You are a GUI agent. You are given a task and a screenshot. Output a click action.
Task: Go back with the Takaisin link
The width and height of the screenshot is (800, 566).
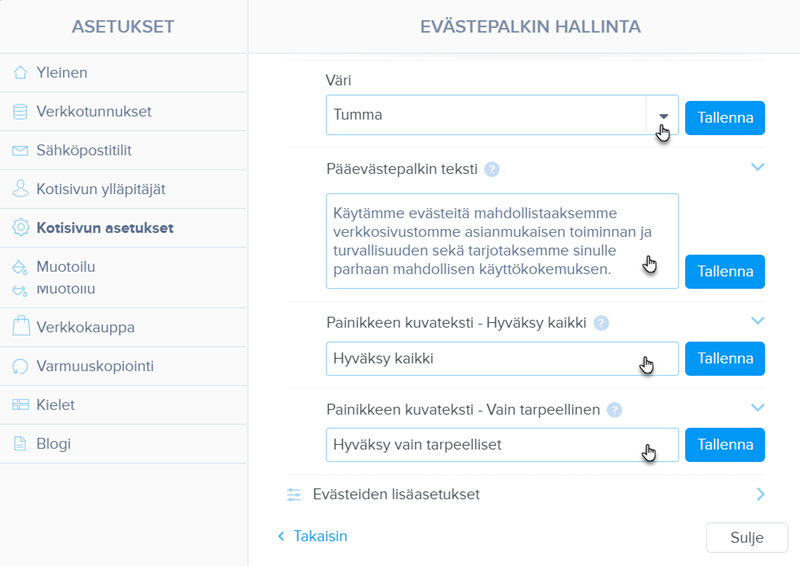pyautogui.click(x=312, y=537)
